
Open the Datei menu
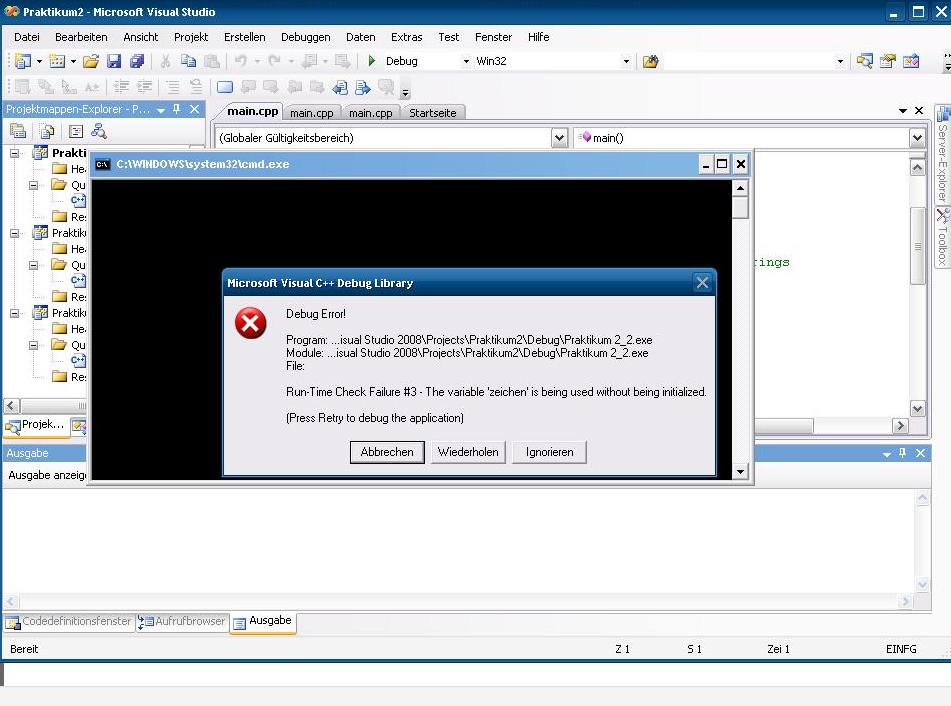[x=27, y=37]
